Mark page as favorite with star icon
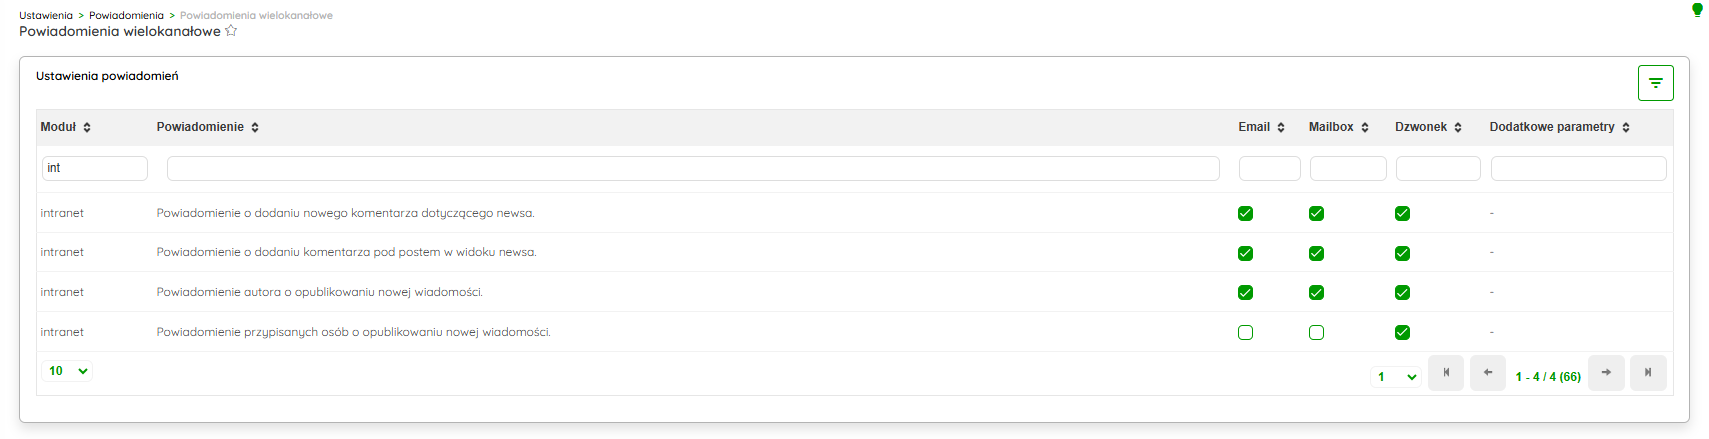Viewport: 1709px width, 439px height. point(231,31)
